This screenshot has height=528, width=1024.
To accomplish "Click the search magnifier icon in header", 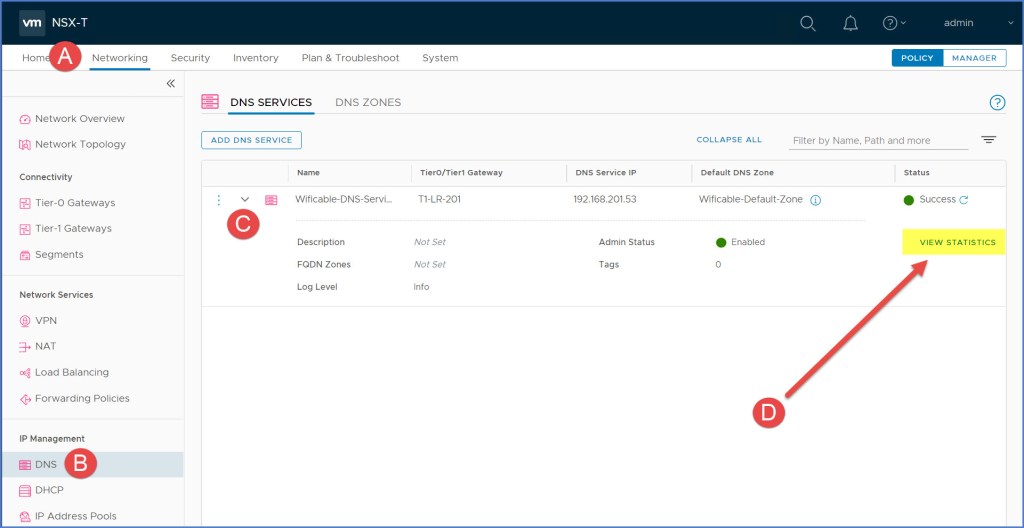I will click(x=808, y=23).
